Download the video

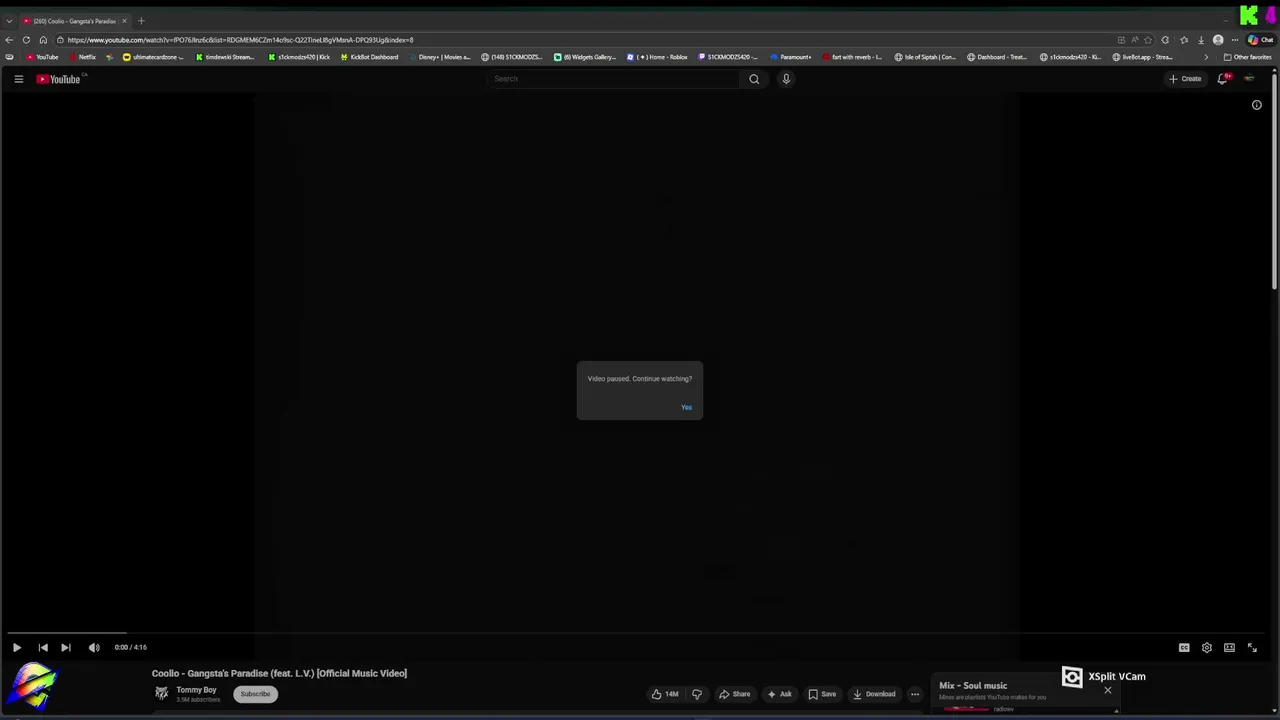pyautogui.click(x=874, y=694)
